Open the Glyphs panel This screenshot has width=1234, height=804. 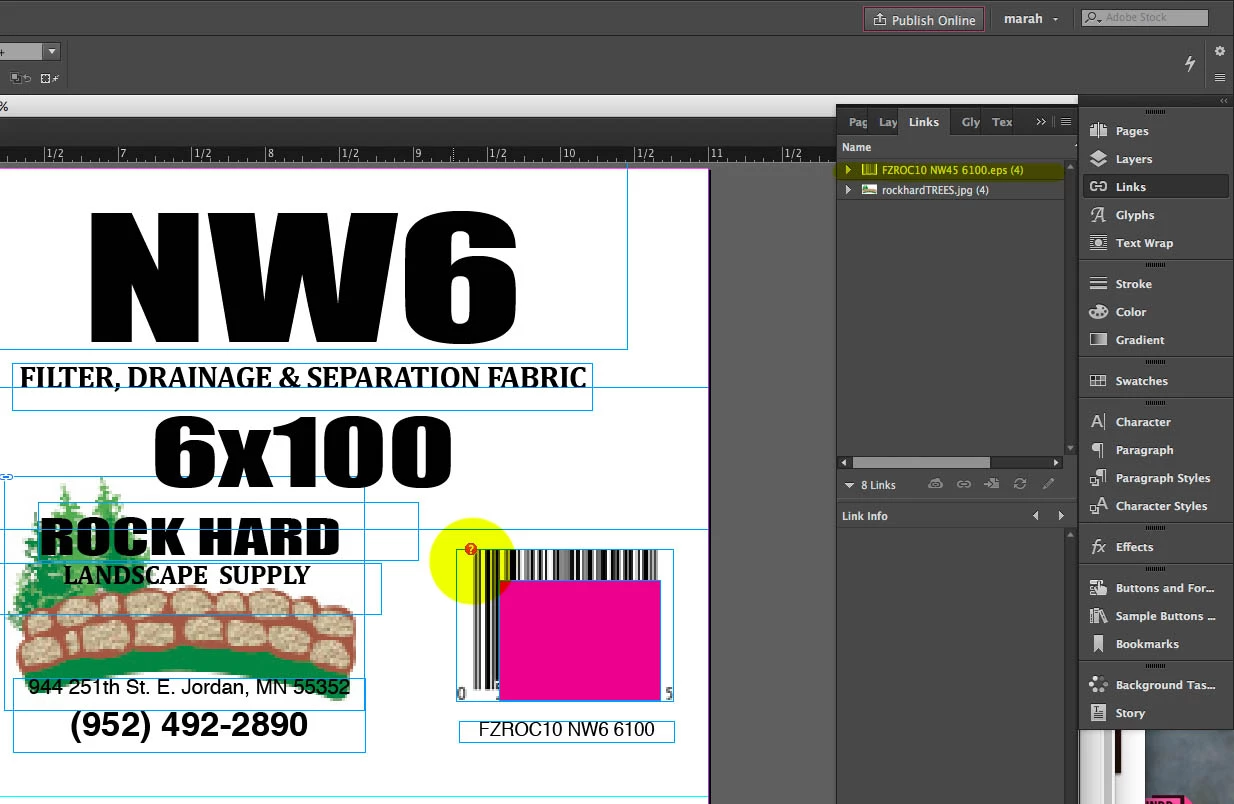click(1155, 215)
